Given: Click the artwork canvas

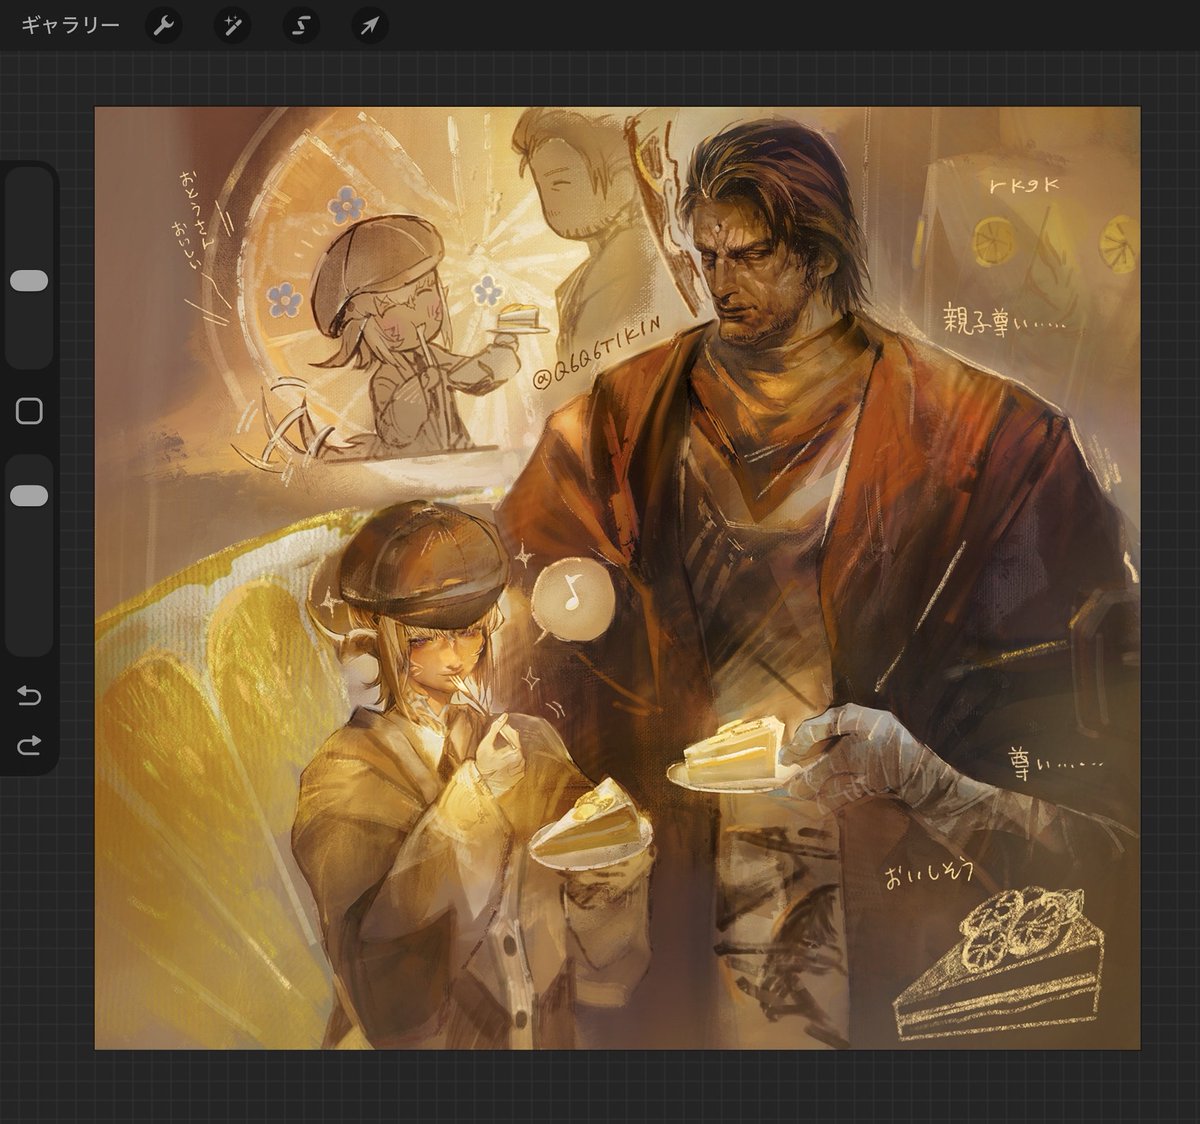Looking at the screenshot, I should [617, 578].
